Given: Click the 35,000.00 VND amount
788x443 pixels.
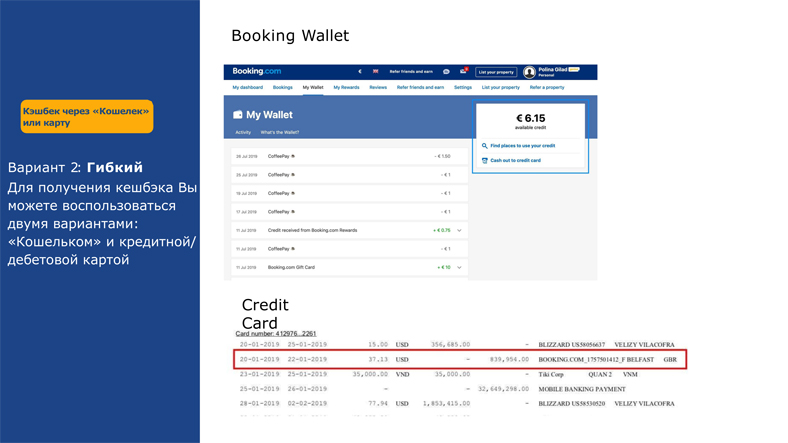Looking at the screenshot, I should click(380, 375).
